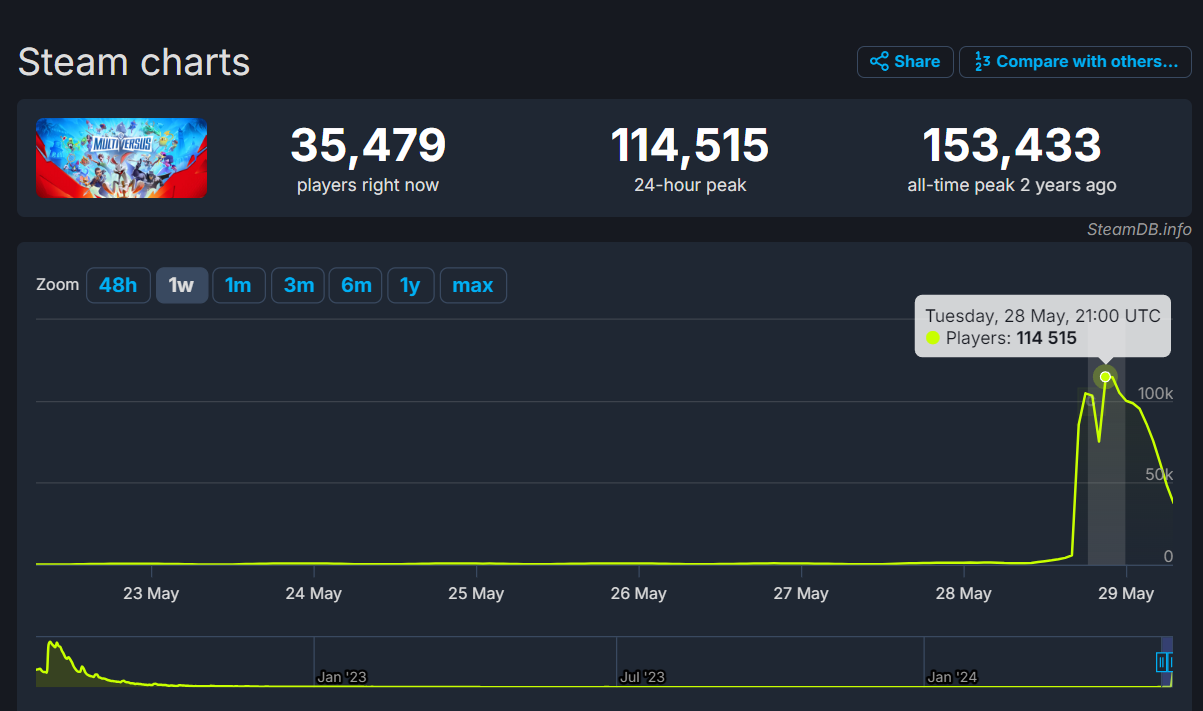The width and height of the screenshot is (1203, 711).
Task: Click the 27 May axis label
Action: coord(800,593)
